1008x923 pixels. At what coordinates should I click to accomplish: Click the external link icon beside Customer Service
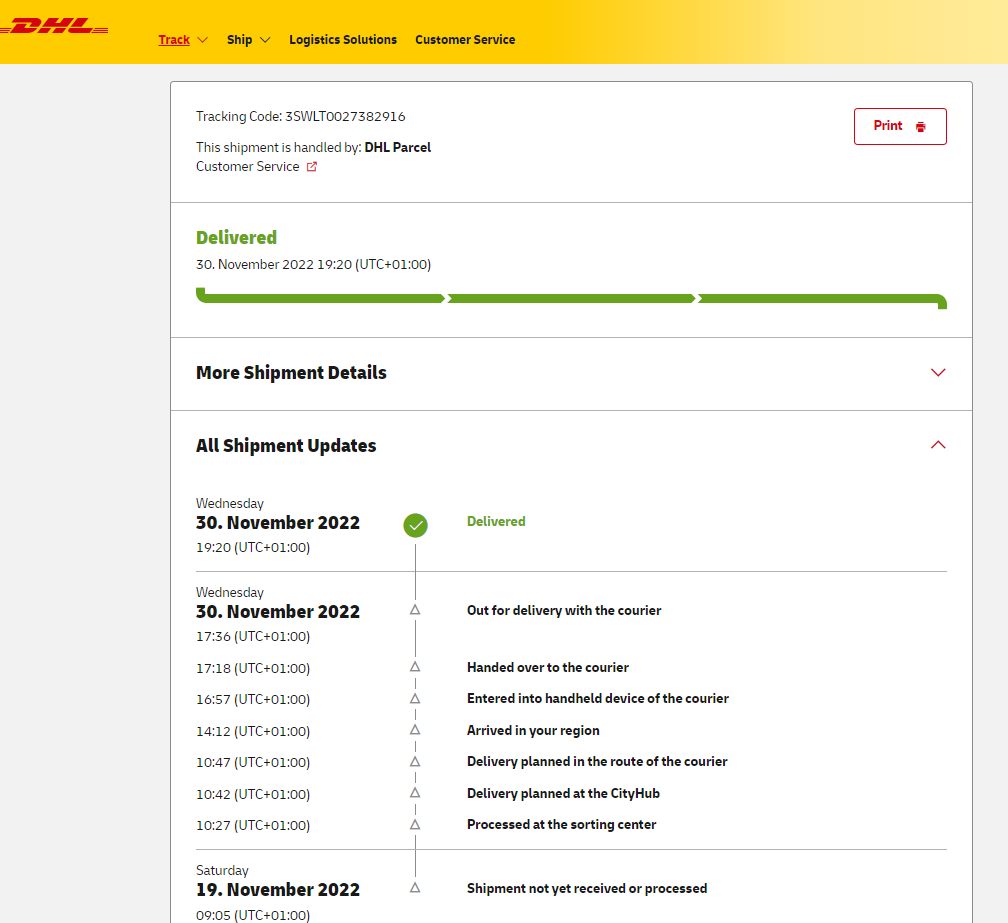coord(312,167)
